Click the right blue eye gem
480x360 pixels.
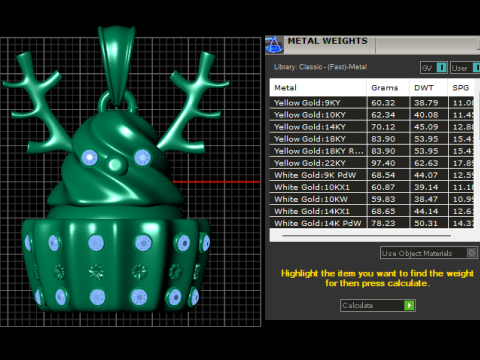coord(142,157)
